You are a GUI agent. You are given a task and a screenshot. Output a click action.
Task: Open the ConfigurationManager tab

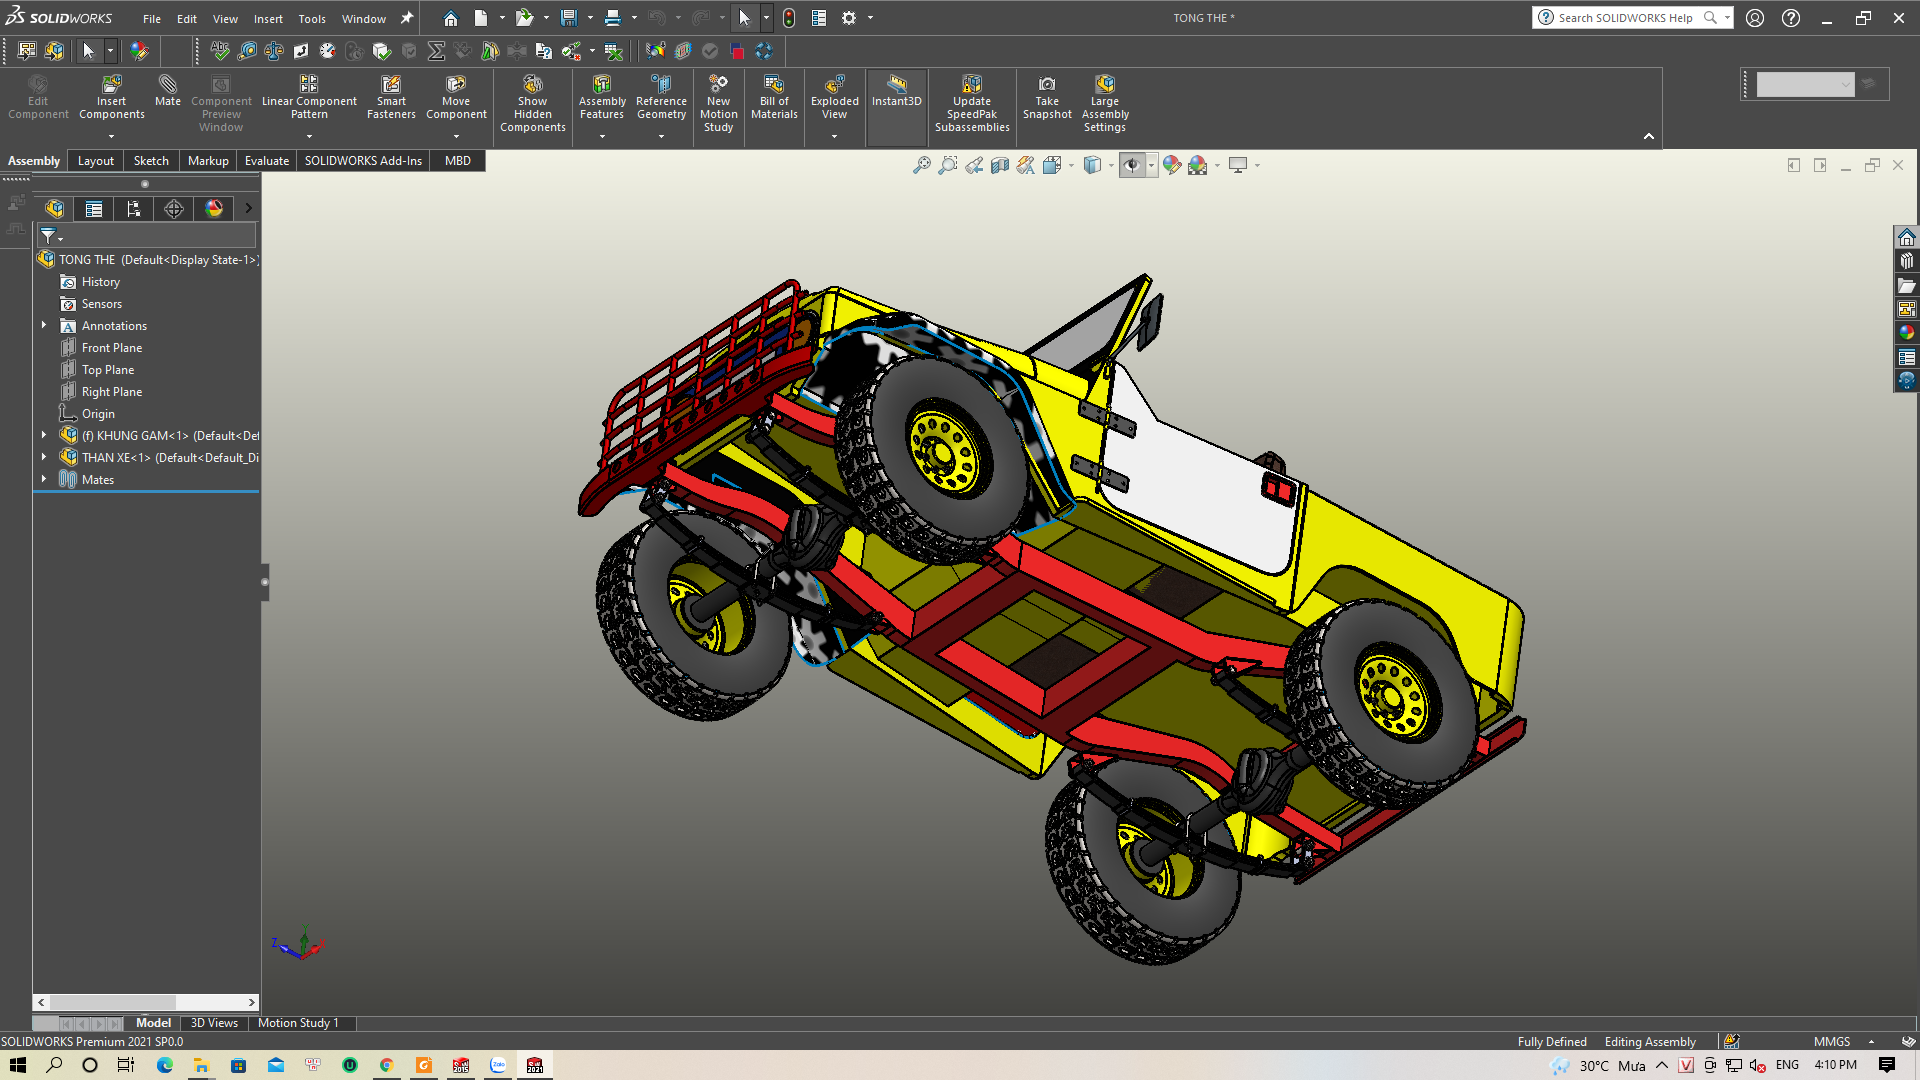[134, 208]
